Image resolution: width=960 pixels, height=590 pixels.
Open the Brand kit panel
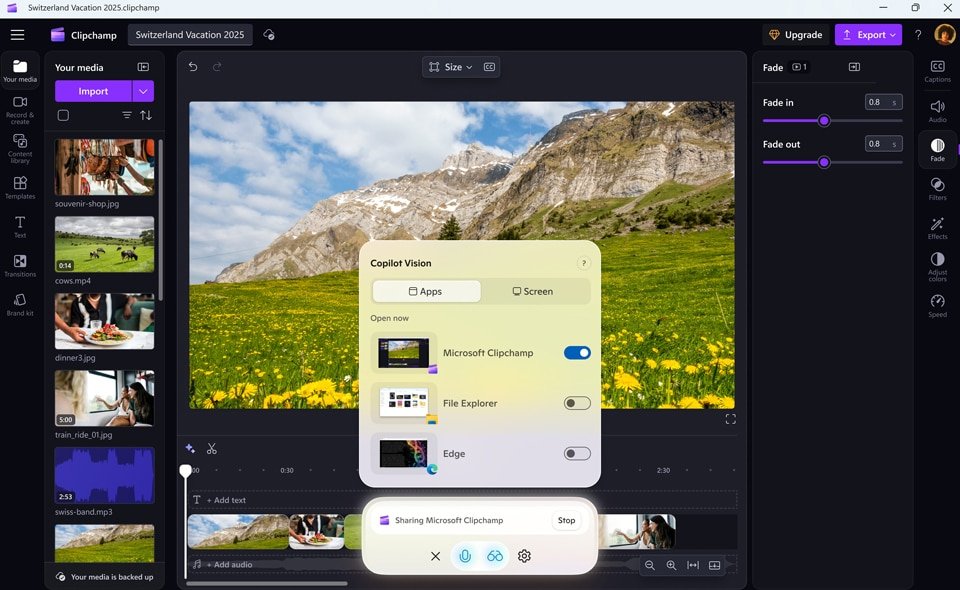click(20, 304)
